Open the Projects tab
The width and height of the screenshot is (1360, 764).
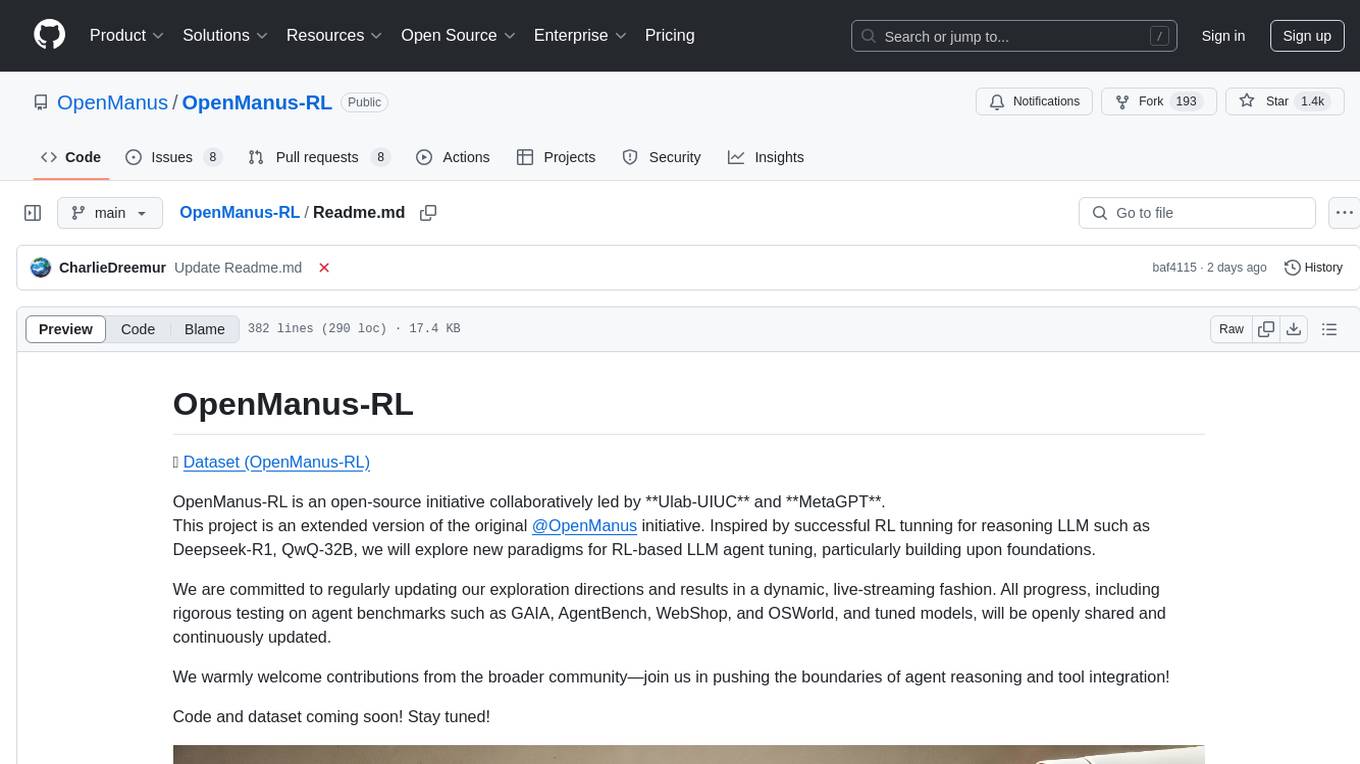(x=556, y=157)
